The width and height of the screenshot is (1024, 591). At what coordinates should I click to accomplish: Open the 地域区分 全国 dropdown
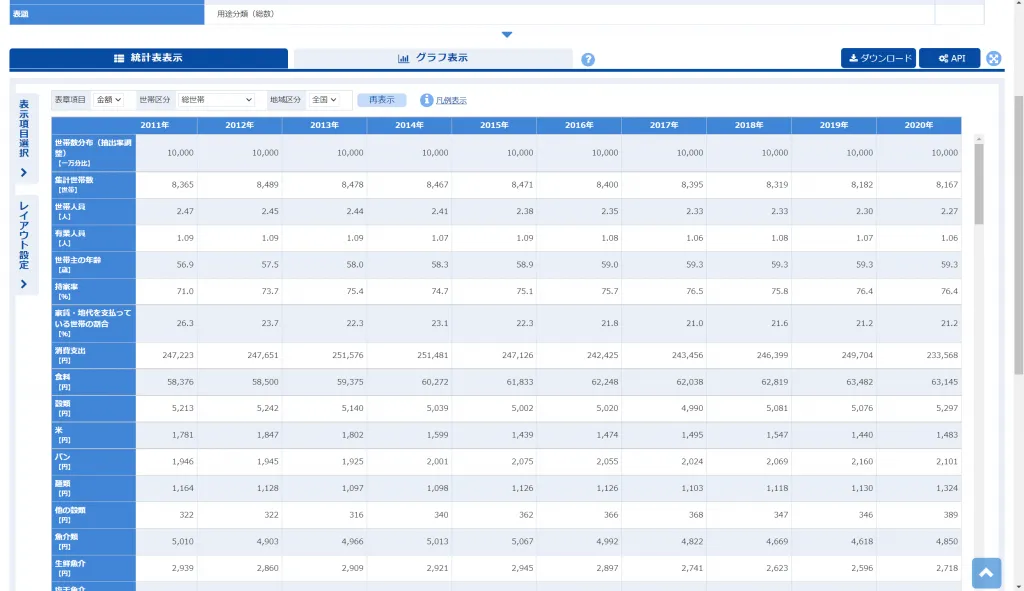(324, 100)
